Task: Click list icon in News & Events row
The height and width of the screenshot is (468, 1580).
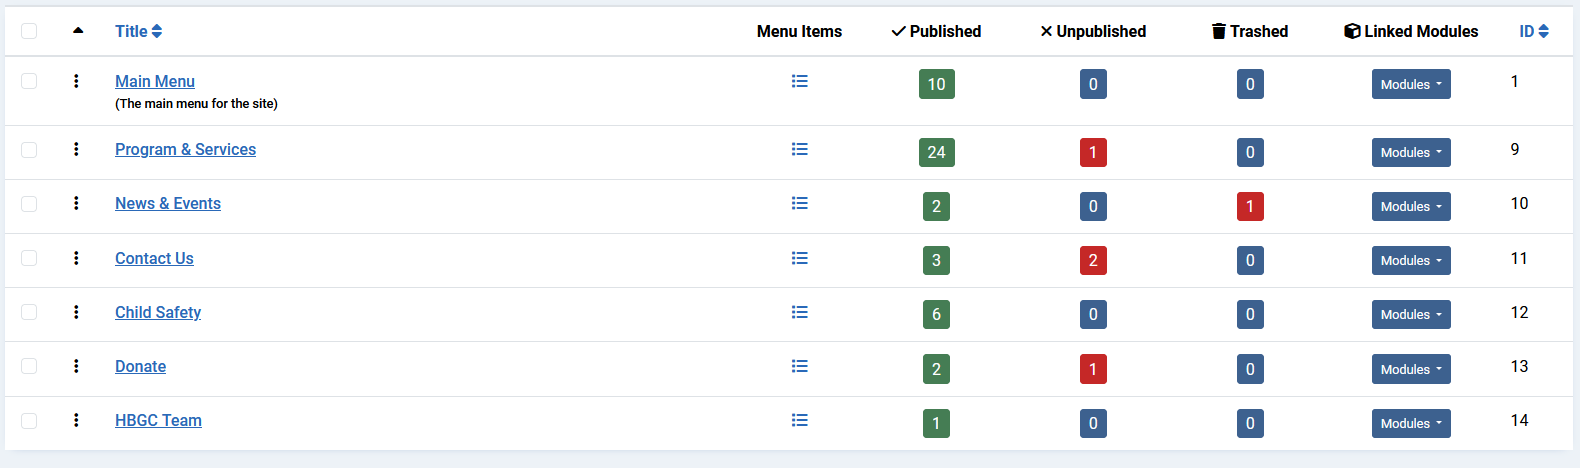Action: point(799,203)
